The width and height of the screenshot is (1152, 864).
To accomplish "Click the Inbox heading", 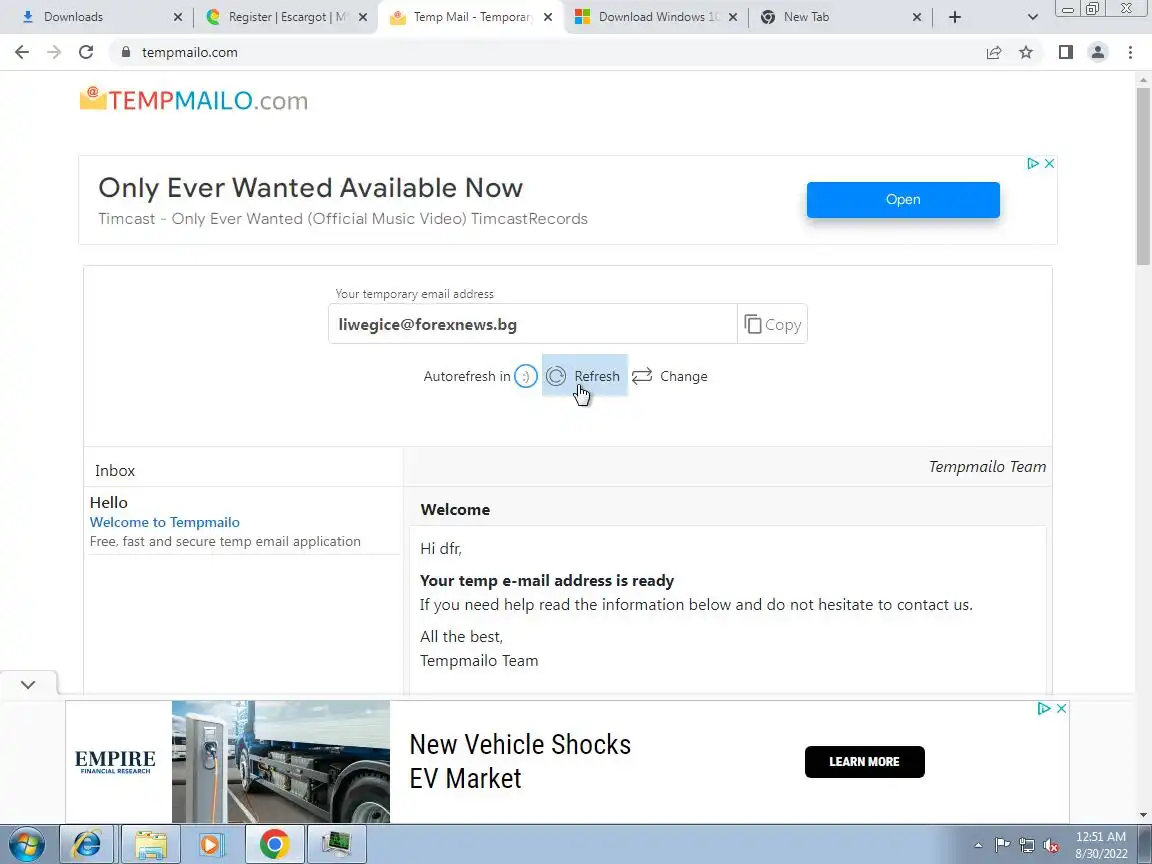I will [115, 471].
